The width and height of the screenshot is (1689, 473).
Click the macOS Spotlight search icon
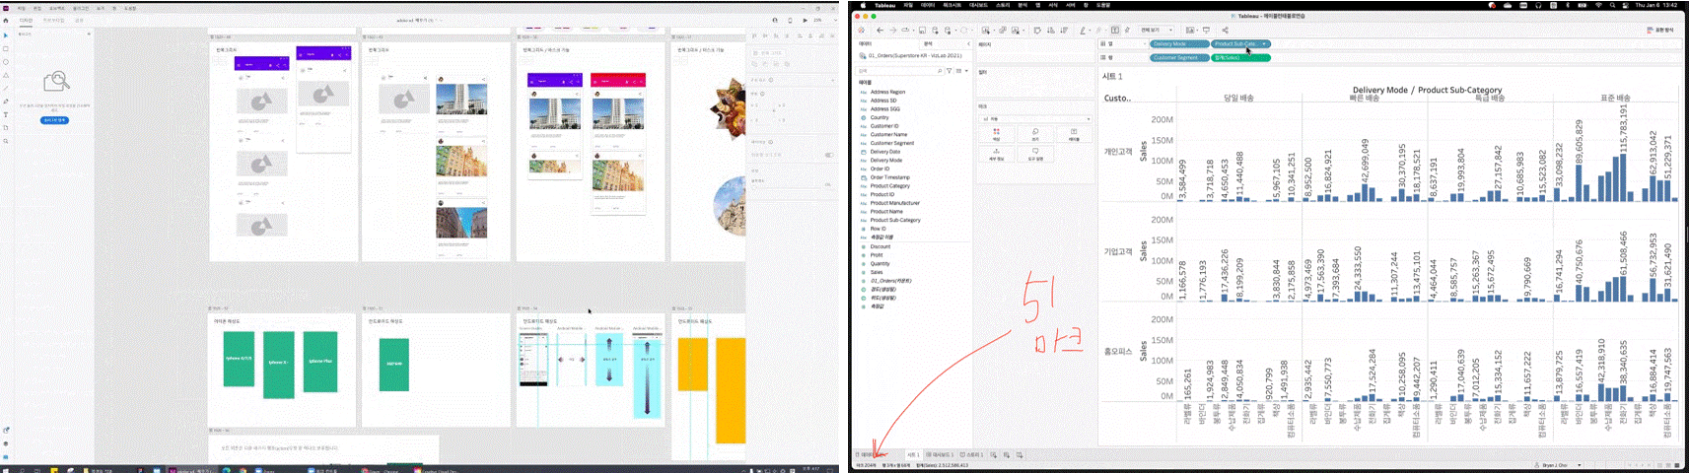(x=1613, y=5)
